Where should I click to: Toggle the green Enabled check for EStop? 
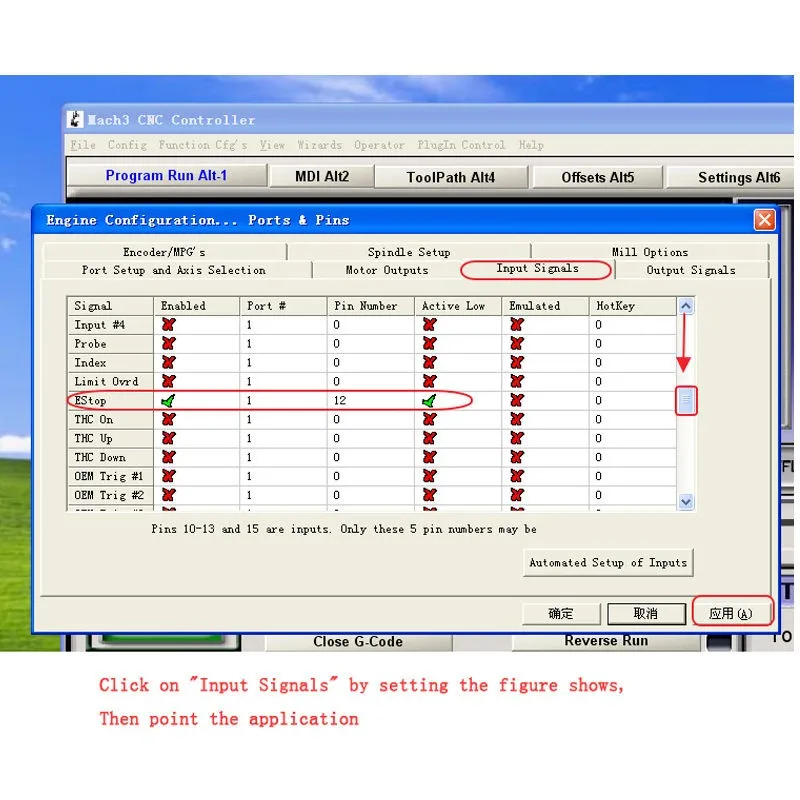click(168, 401)
